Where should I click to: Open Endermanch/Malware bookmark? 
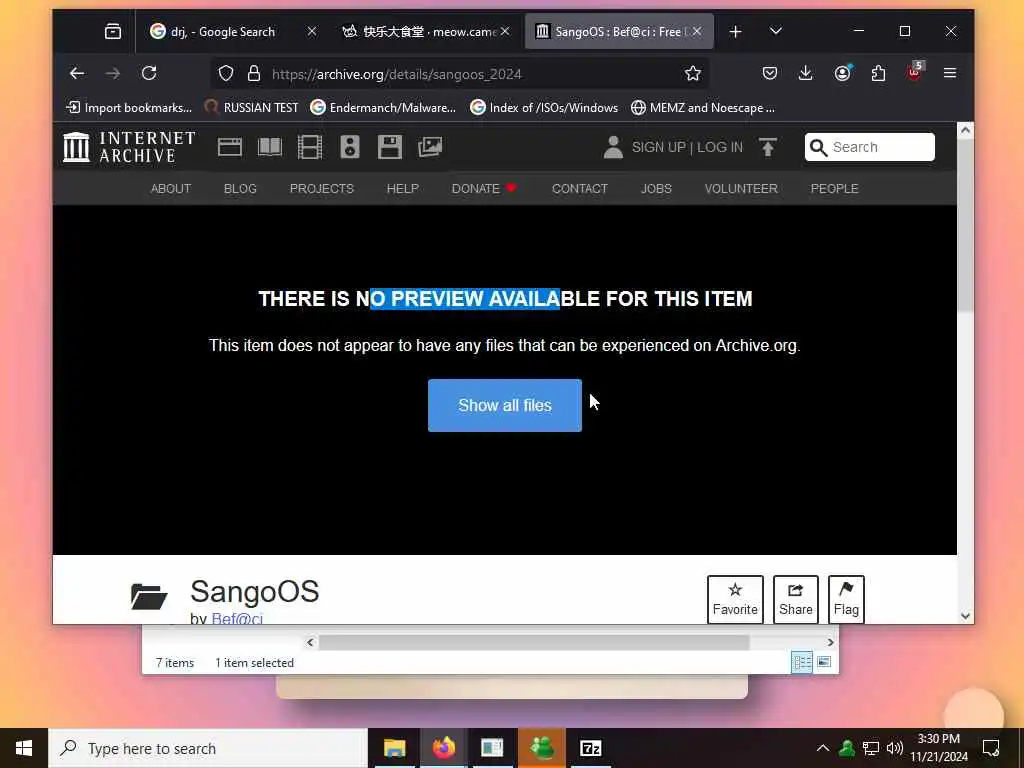tap(383, 108)
